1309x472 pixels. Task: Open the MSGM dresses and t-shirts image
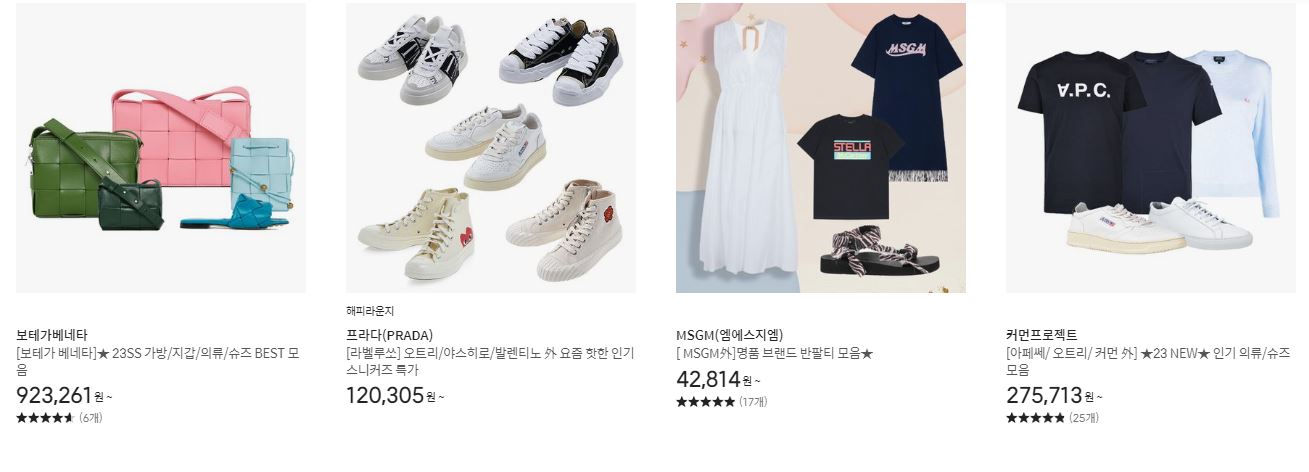(821, 148)
